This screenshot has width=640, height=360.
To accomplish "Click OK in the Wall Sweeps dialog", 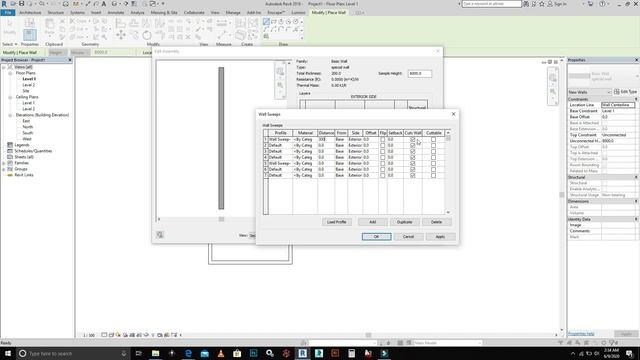I will pyautogui.click(x=376, y=237).
